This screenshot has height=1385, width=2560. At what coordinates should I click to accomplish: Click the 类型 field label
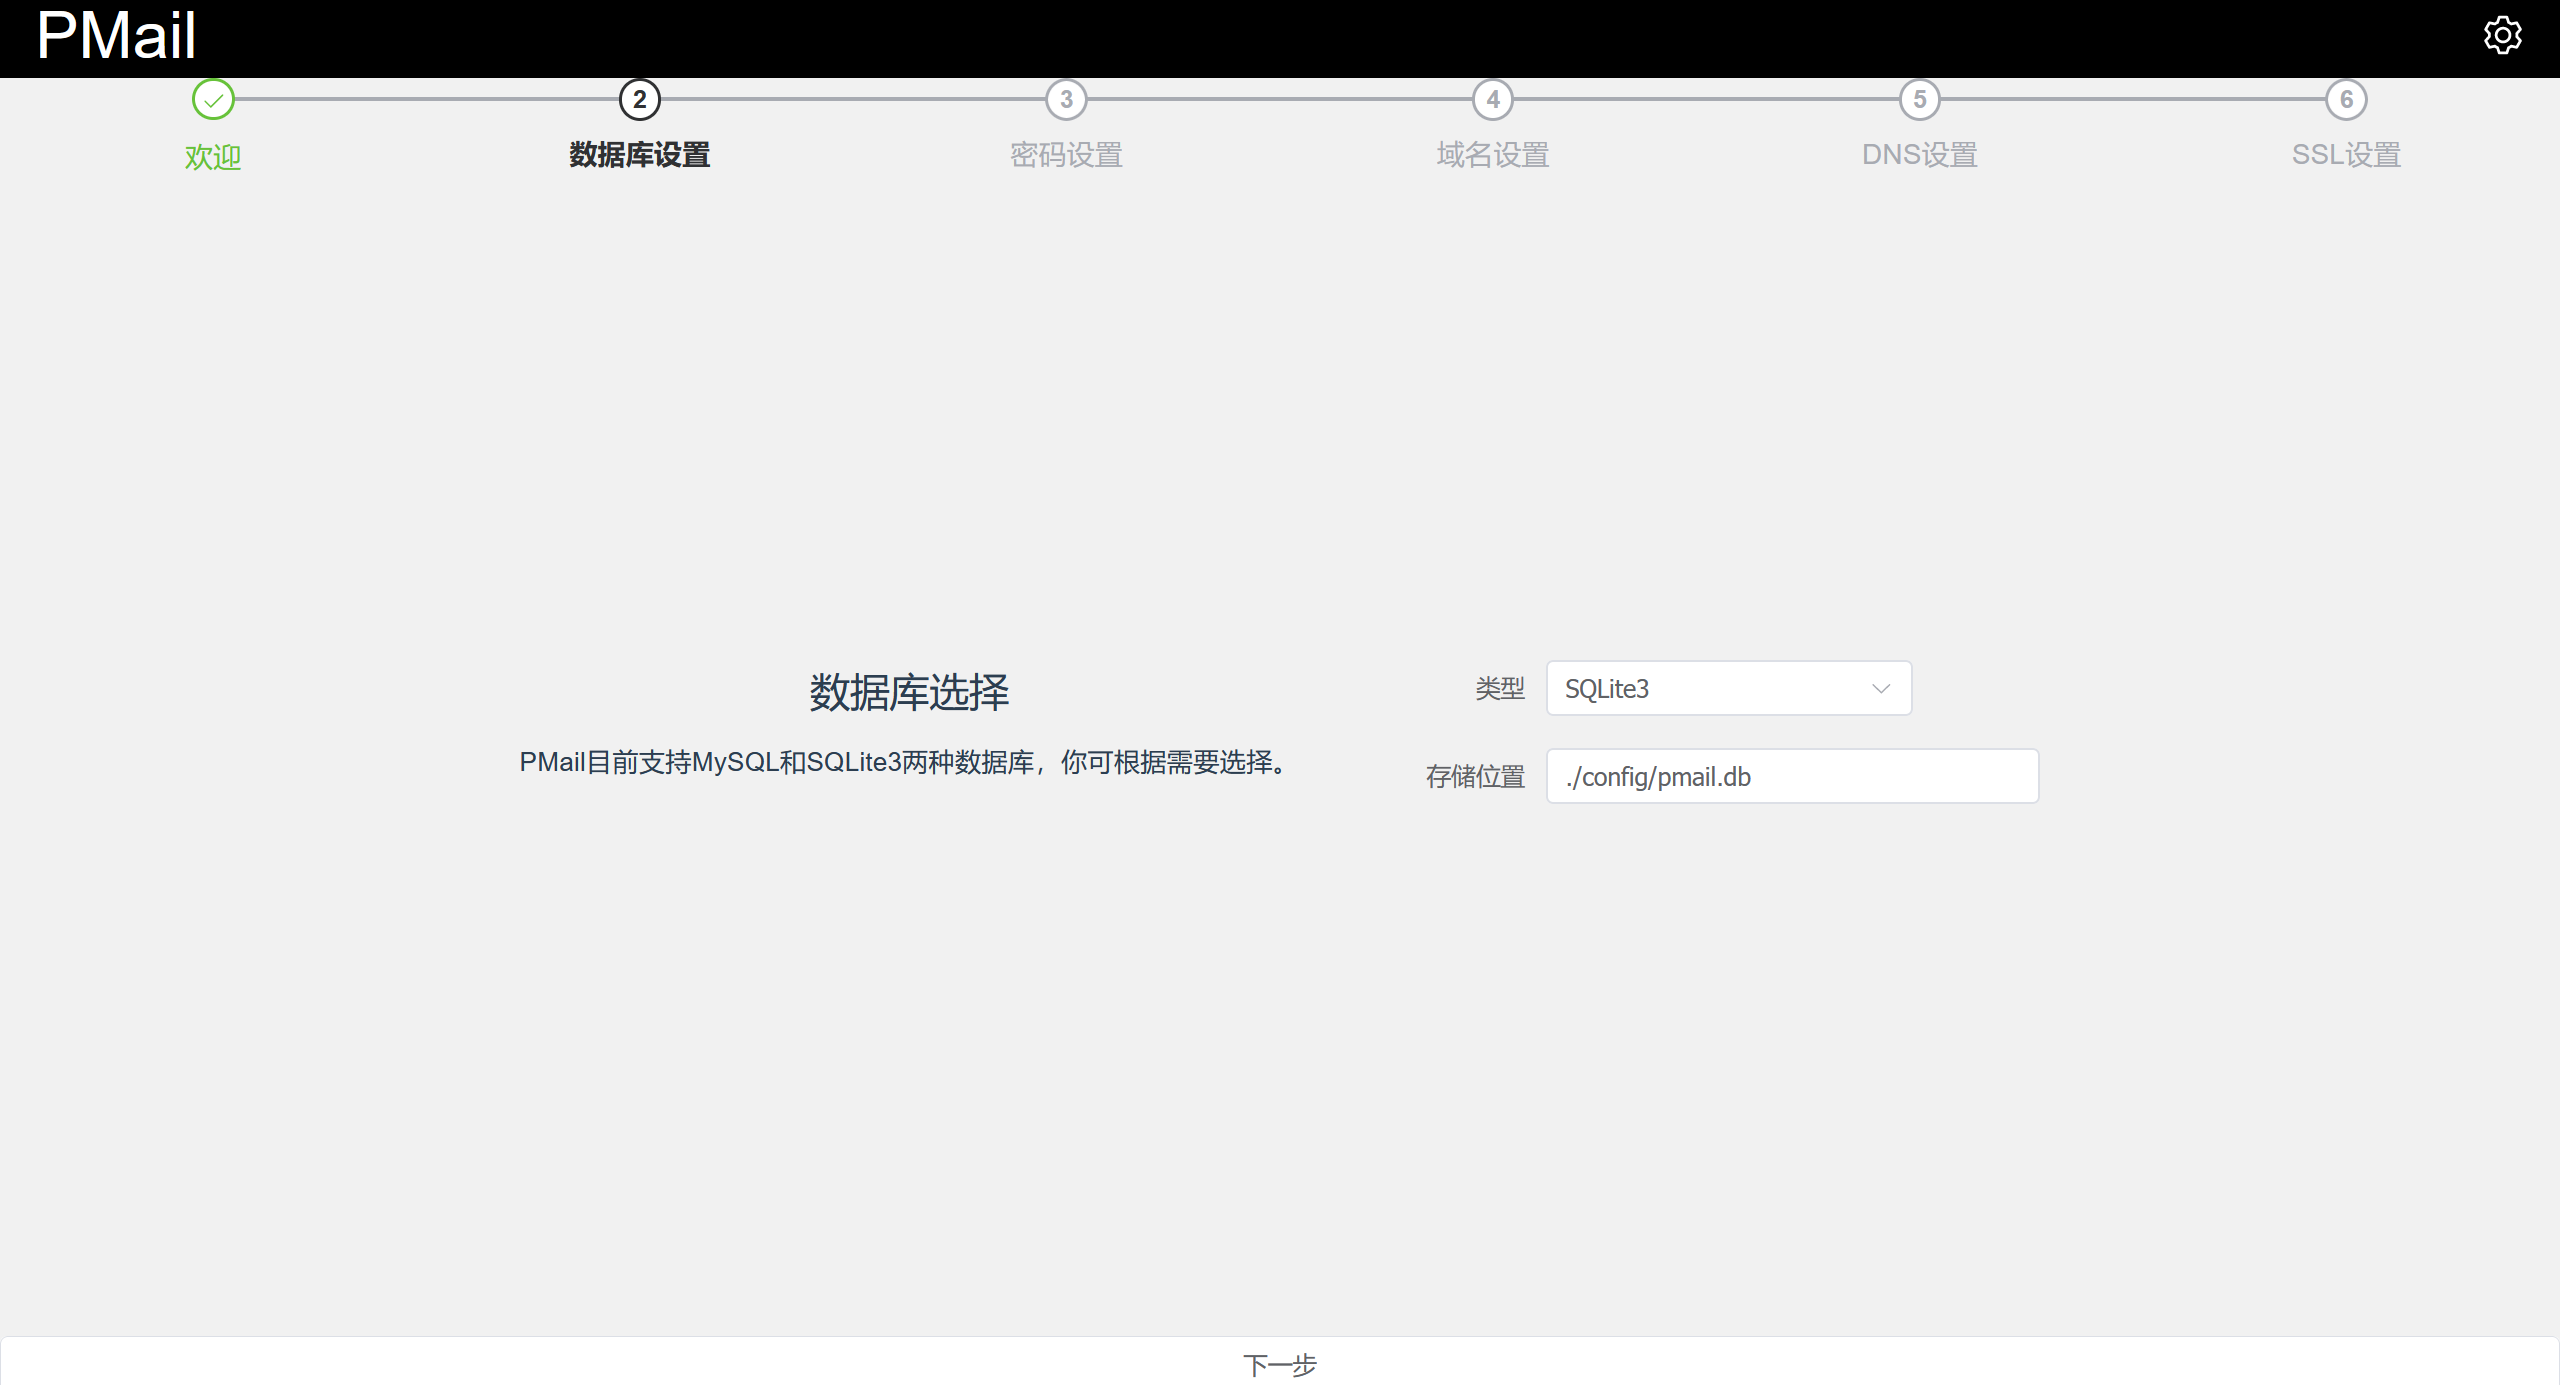(x=1500, y=688)
